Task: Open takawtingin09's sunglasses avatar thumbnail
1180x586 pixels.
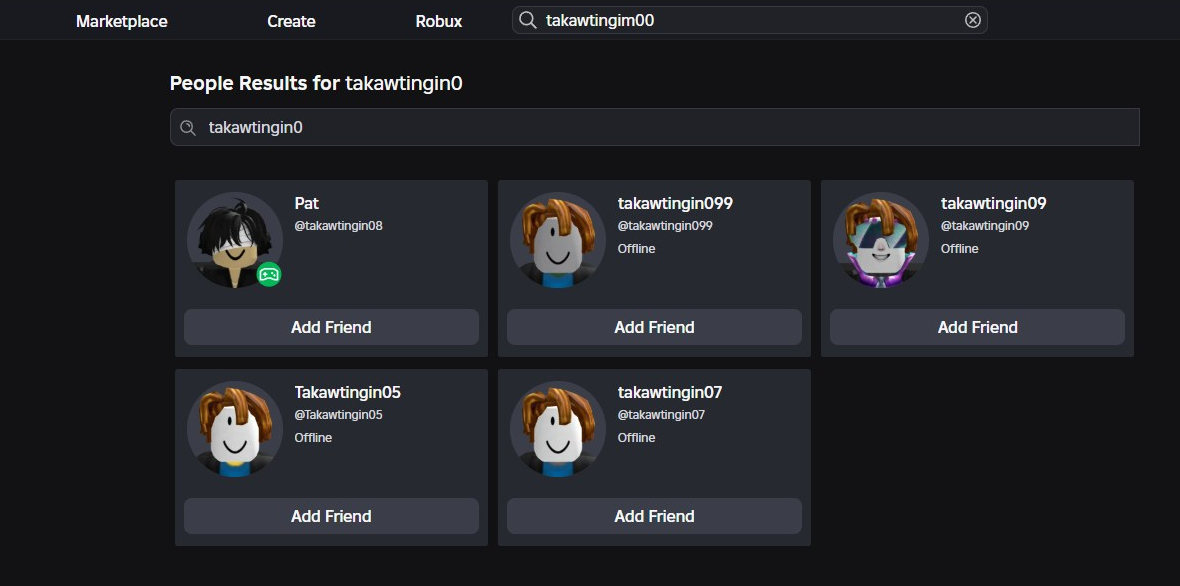Action: [880, 240]
